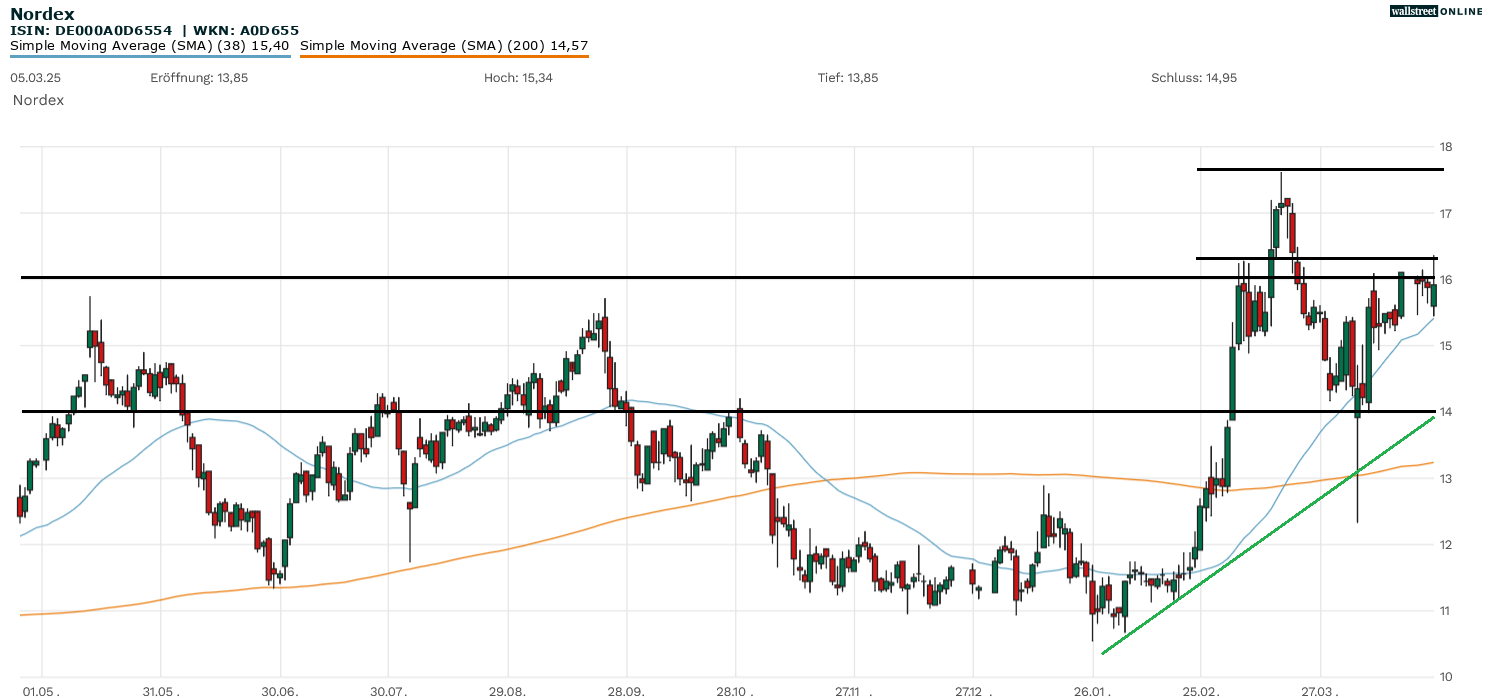
Task: Click y-axis label 14
Action: [1445, 412]
